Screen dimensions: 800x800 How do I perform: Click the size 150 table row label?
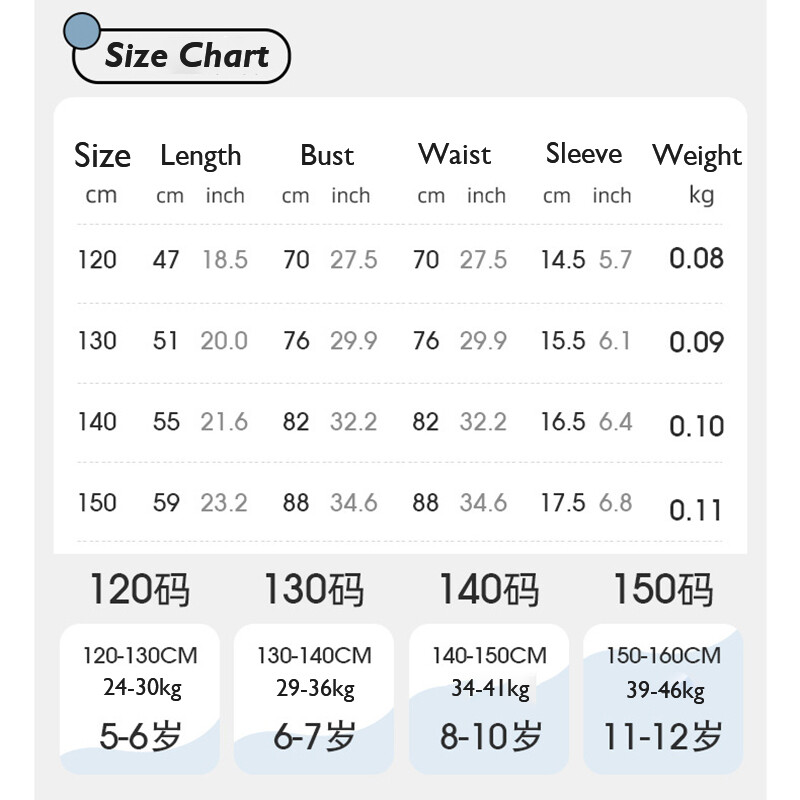coord(97,502)
